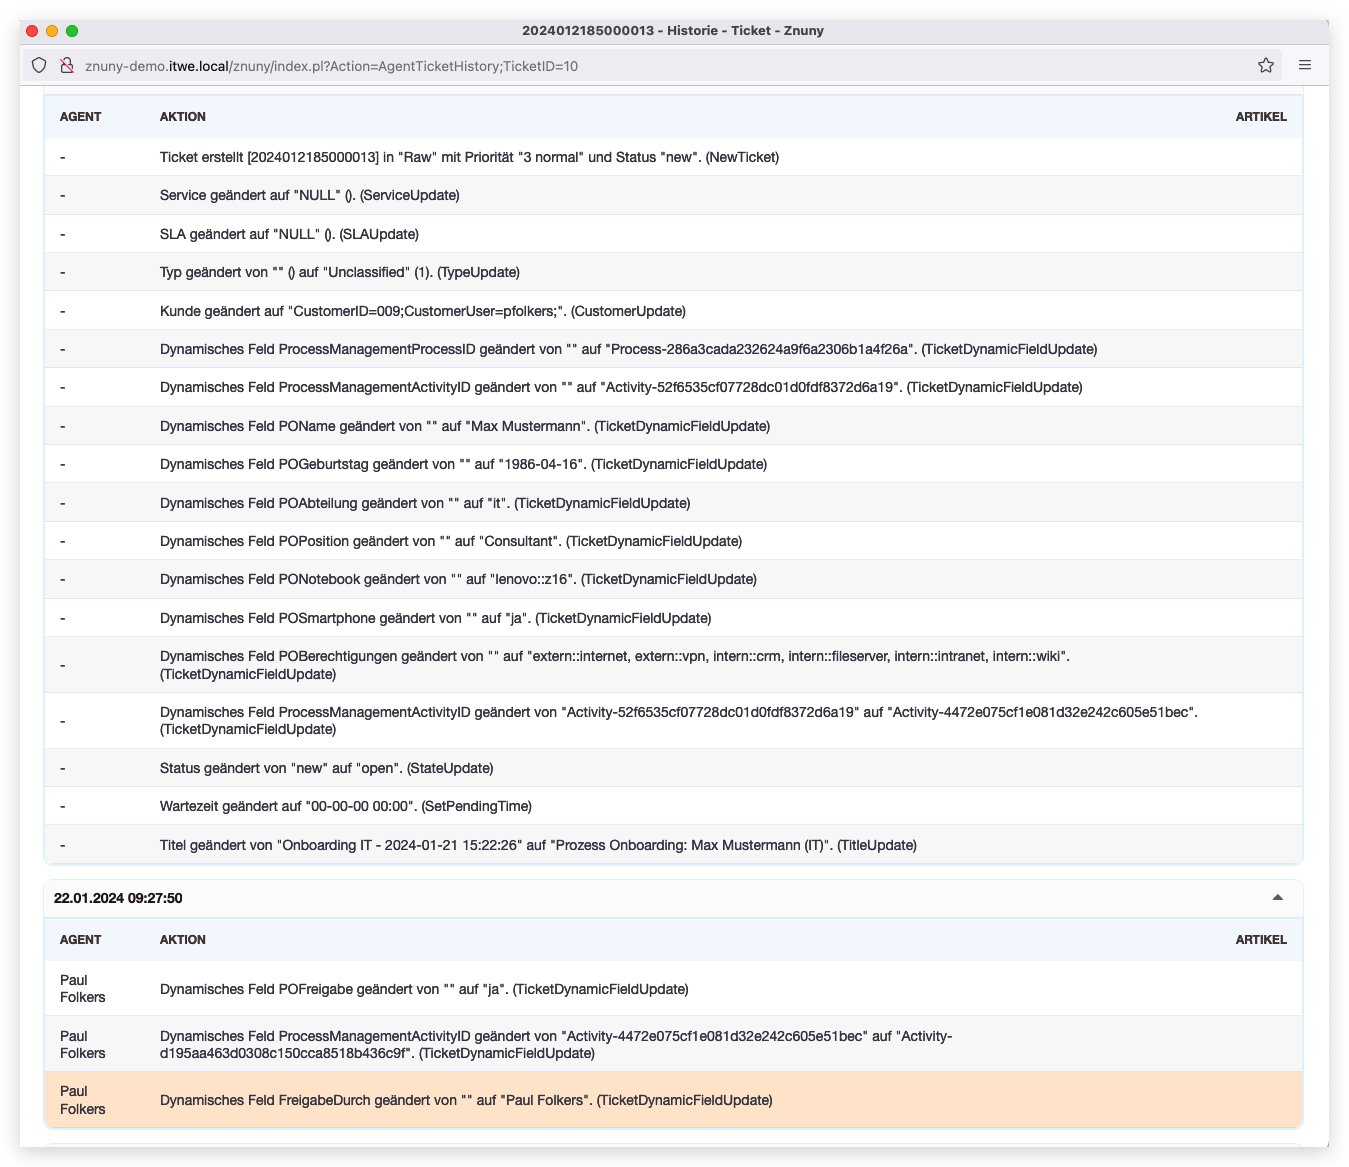
Task: Click the AGENT header in top table
Action: (80, 117)
